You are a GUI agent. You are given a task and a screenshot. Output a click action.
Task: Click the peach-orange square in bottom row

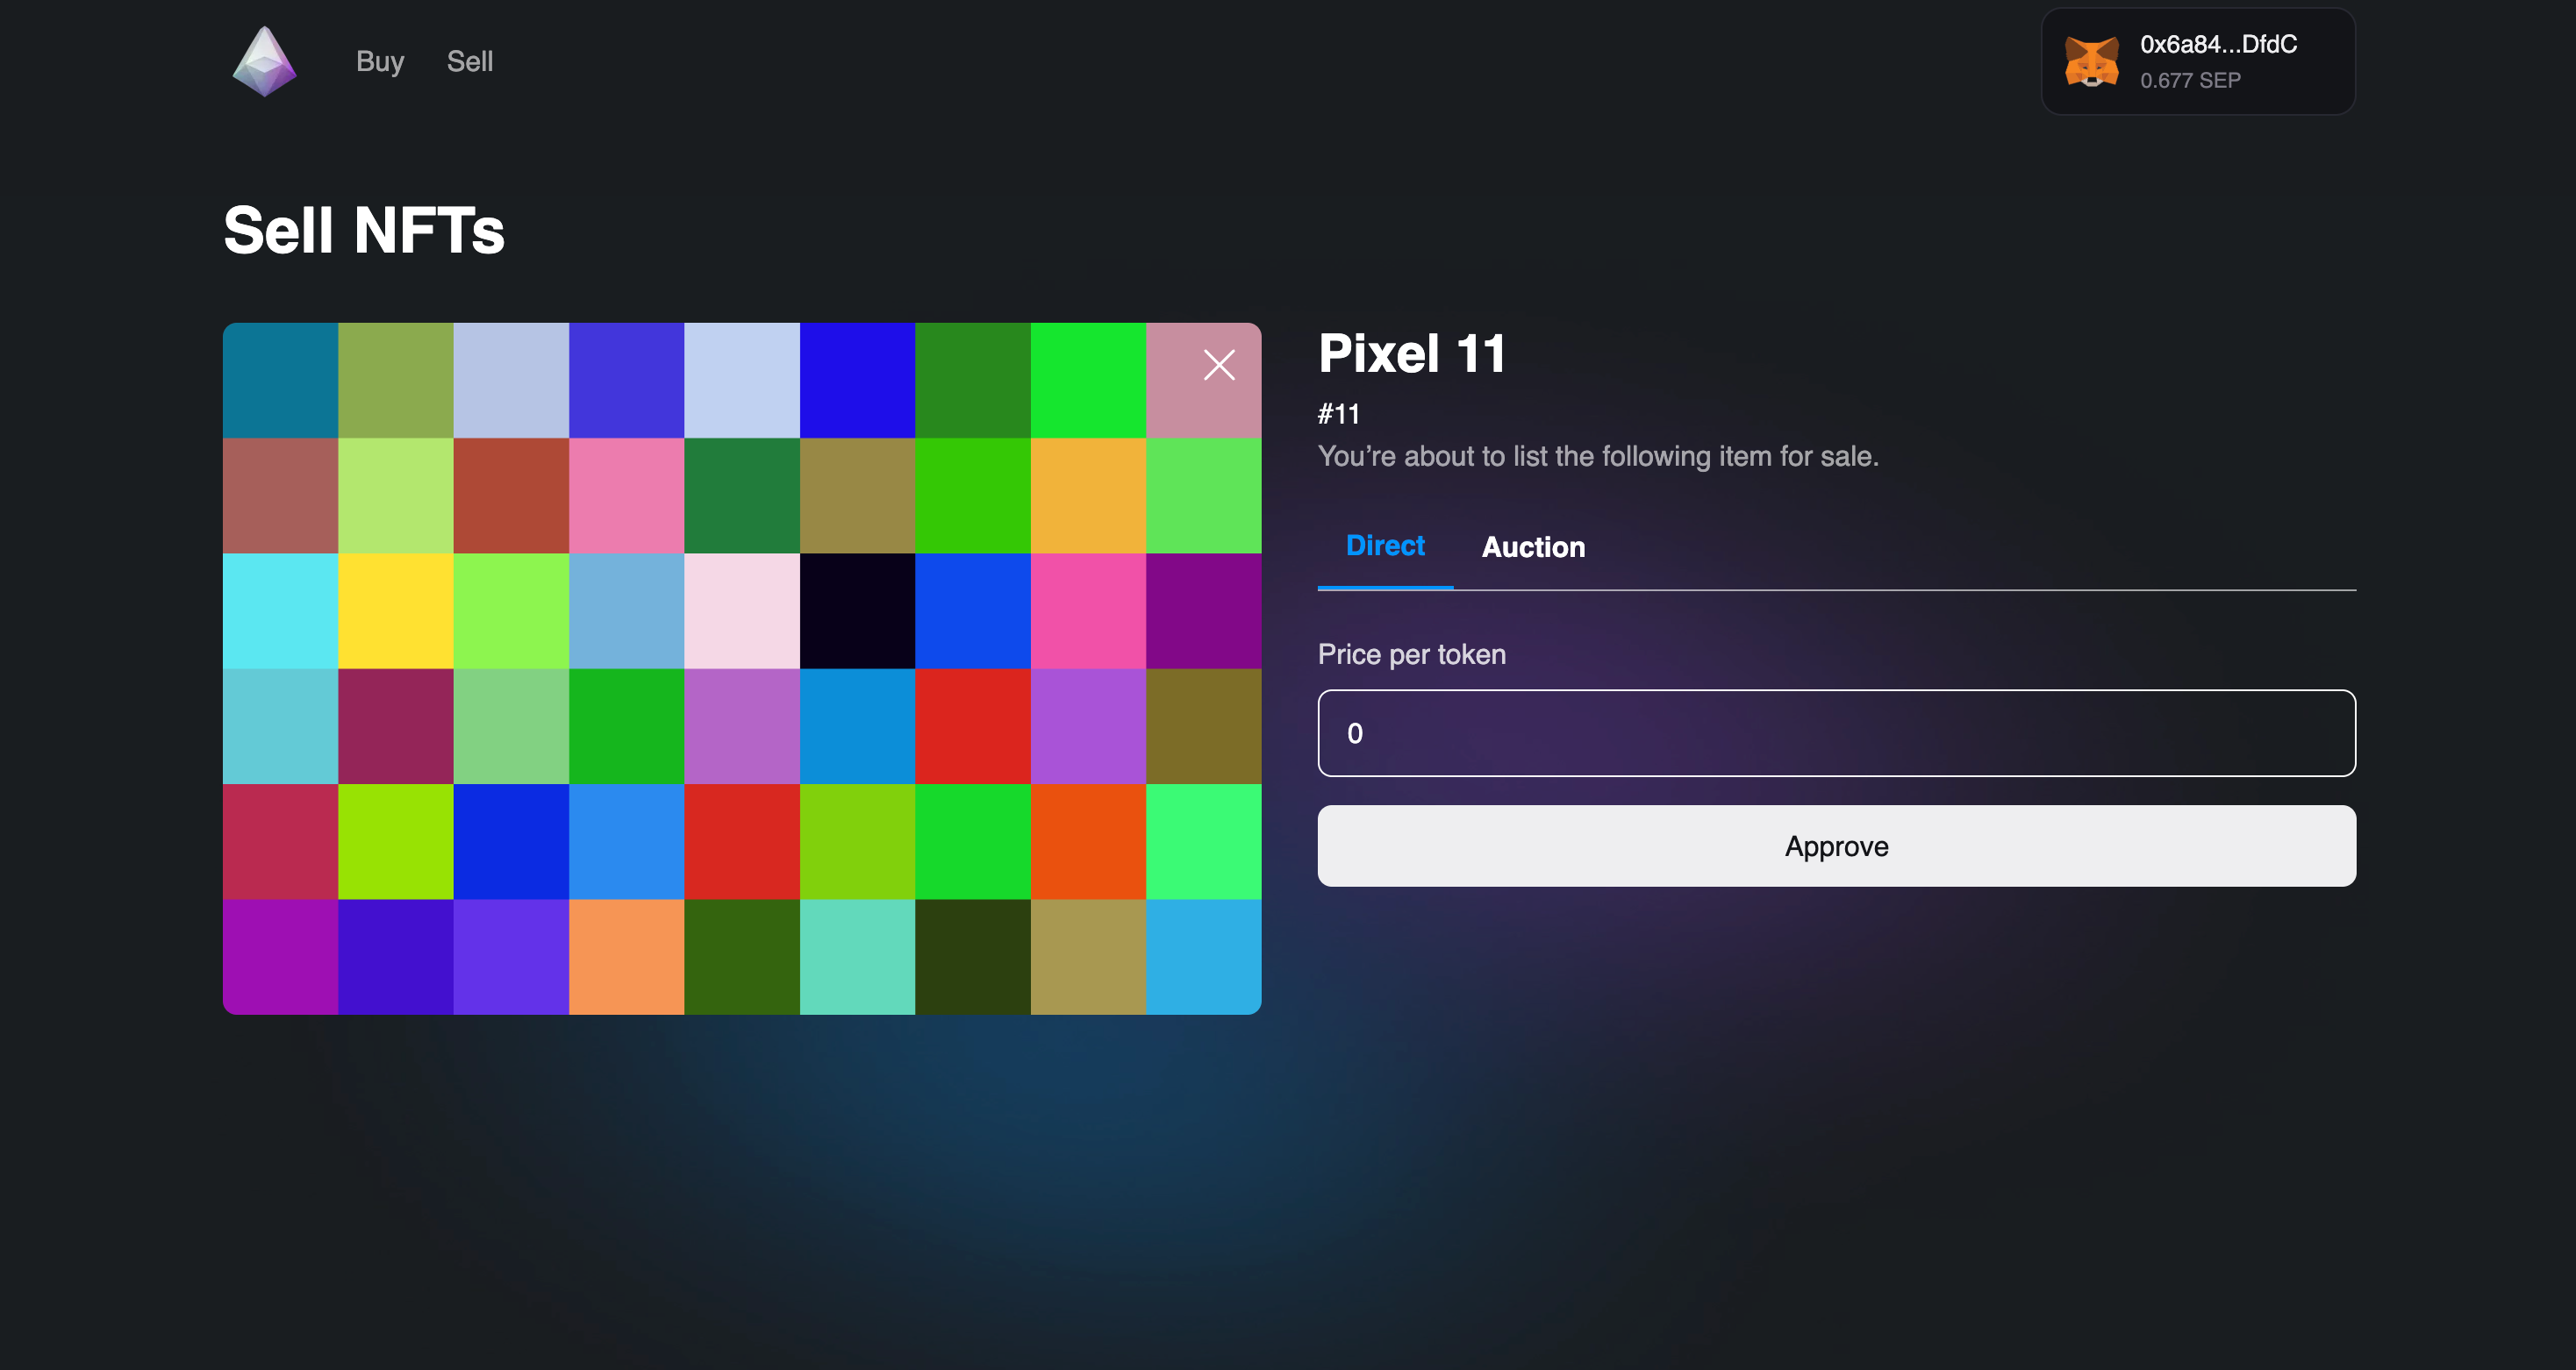626,957
